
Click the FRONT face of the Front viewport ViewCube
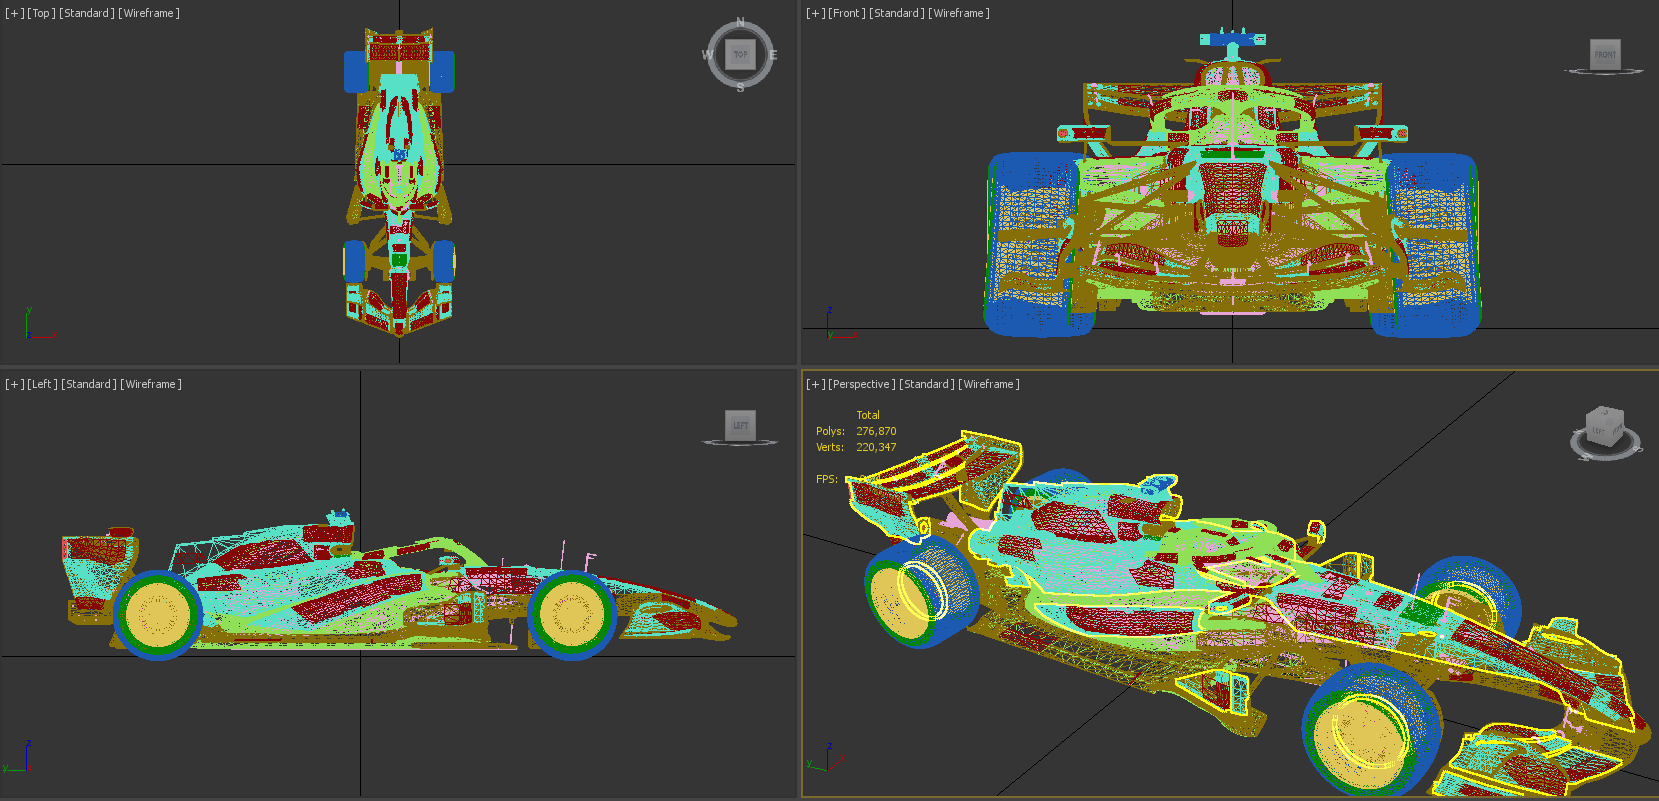(x=1605, y=54)
